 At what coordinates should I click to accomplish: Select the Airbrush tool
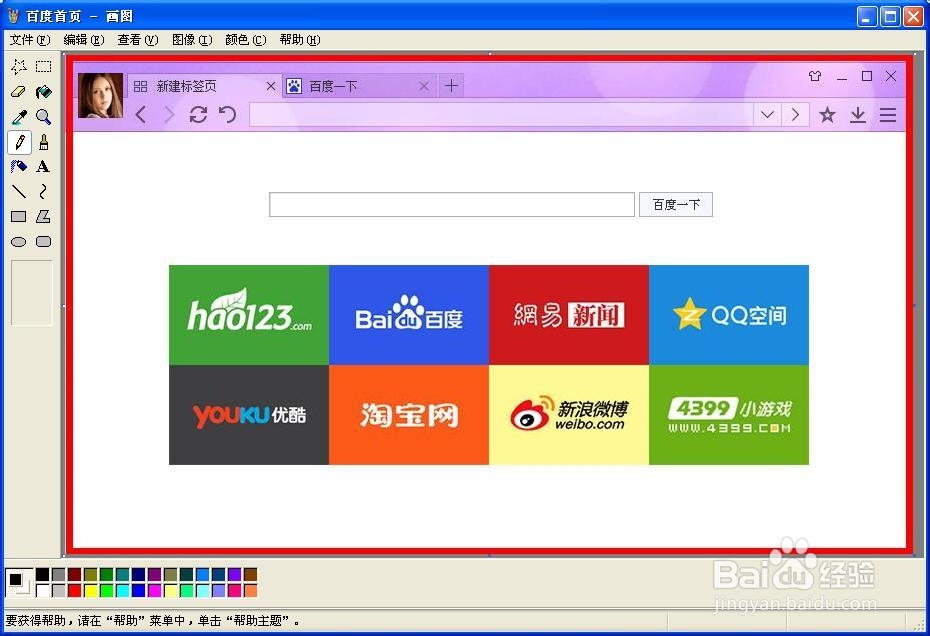pyautogui.click(x=18, y=165)
